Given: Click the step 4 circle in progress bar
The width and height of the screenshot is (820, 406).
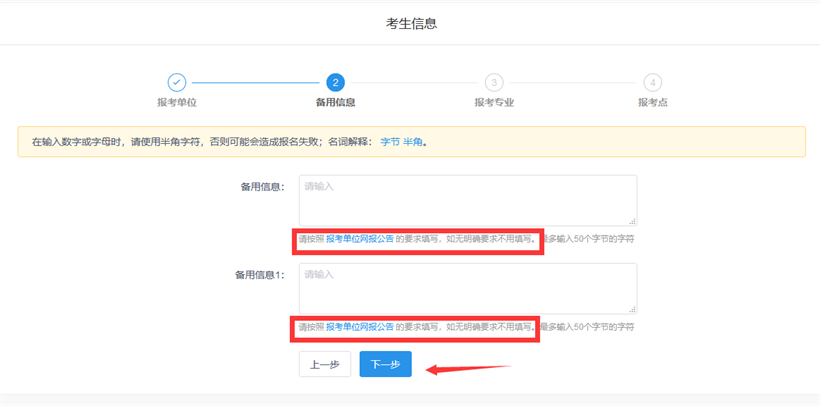Looking at the screenshot, I should coord(652,83).
